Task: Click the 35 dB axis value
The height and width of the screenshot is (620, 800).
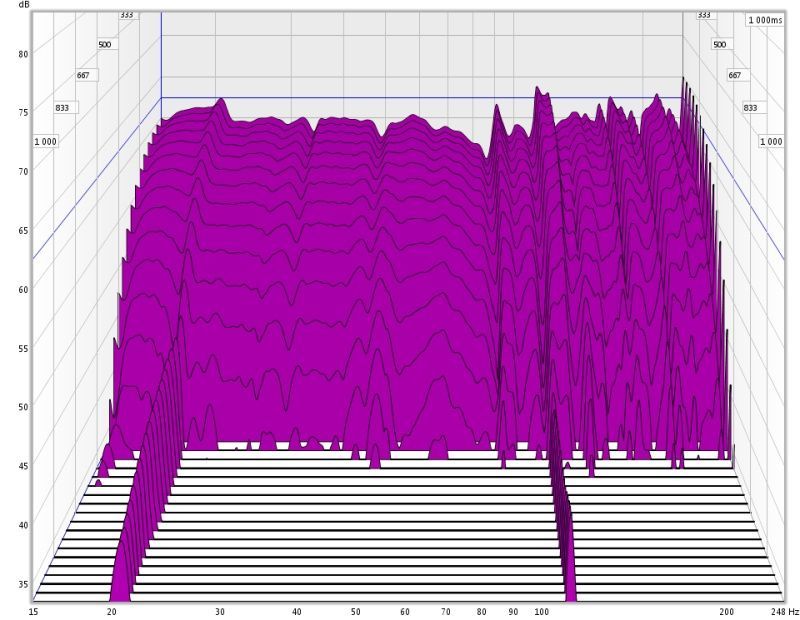Action: (23, 584)
